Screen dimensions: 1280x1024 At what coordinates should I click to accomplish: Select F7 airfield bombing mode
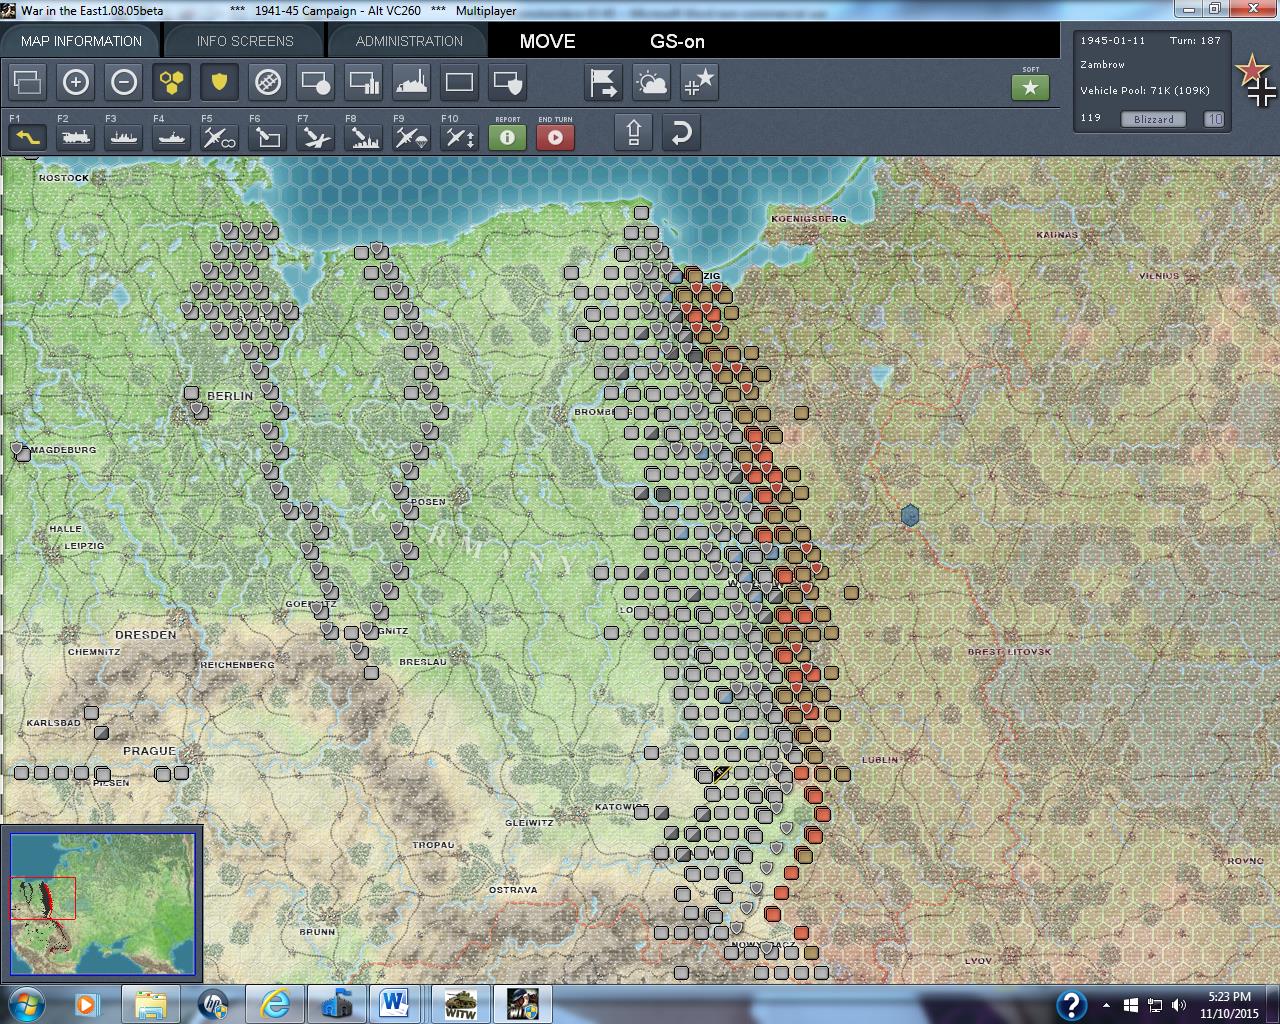tap(315, 136)
